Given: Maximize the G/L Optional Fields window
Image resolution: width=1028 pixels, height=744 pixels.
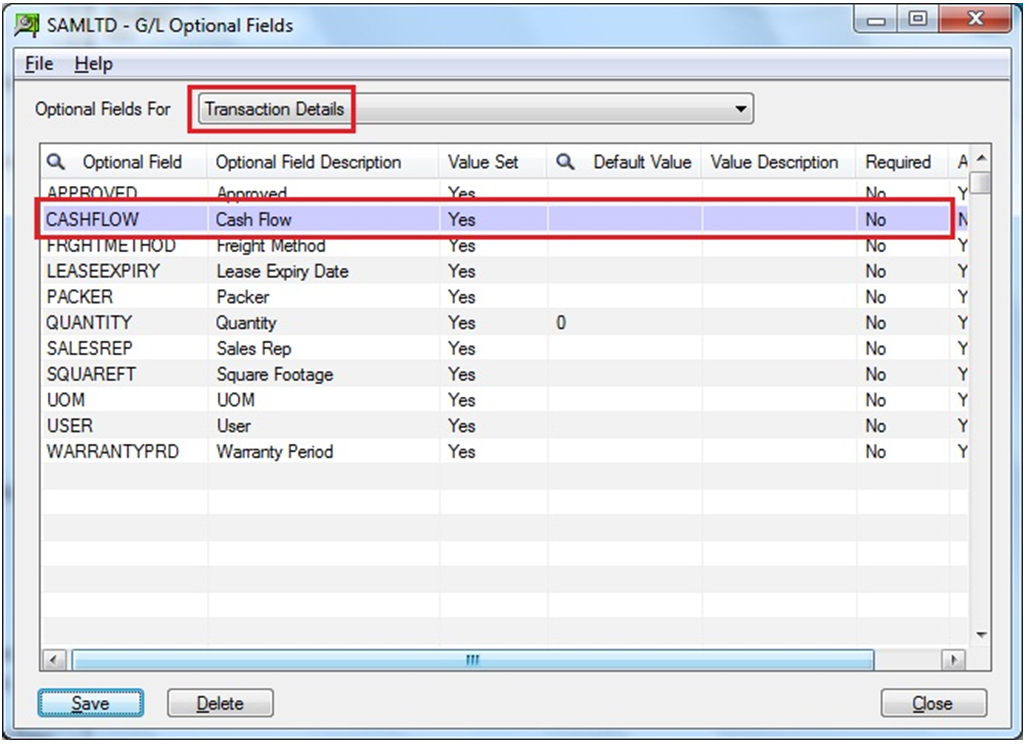Looking at the screenshot, I should coord(918,20).
